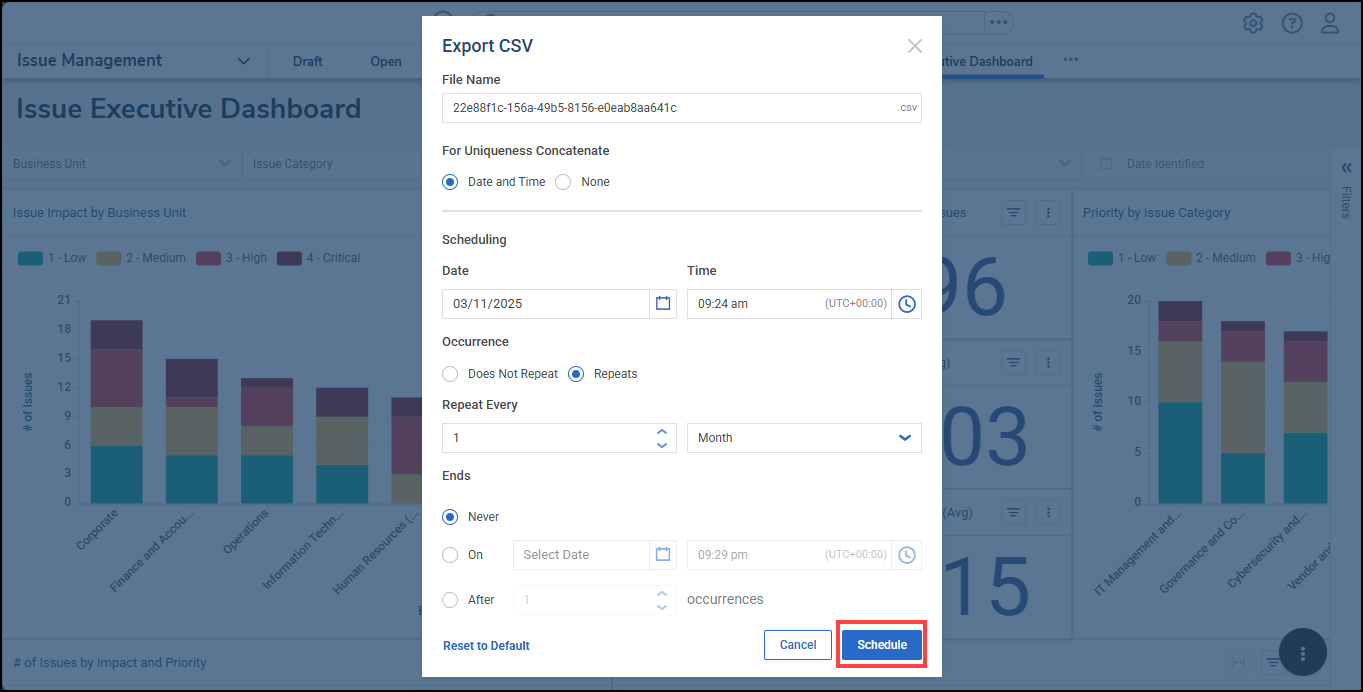Select the Date and Time radio option
1363x692 pixels.
(451, 182)
